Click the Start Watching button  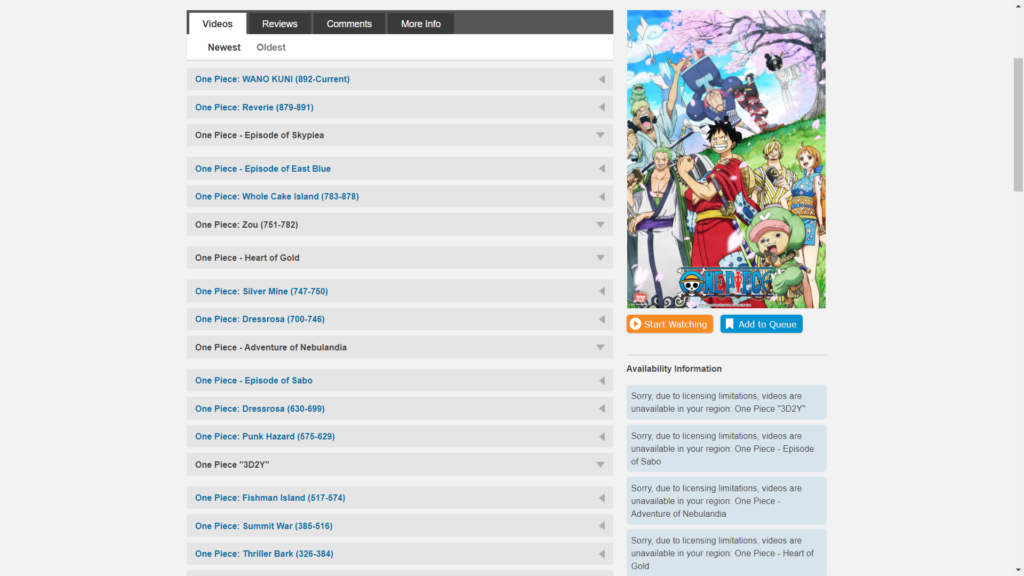tap(669, 324)
